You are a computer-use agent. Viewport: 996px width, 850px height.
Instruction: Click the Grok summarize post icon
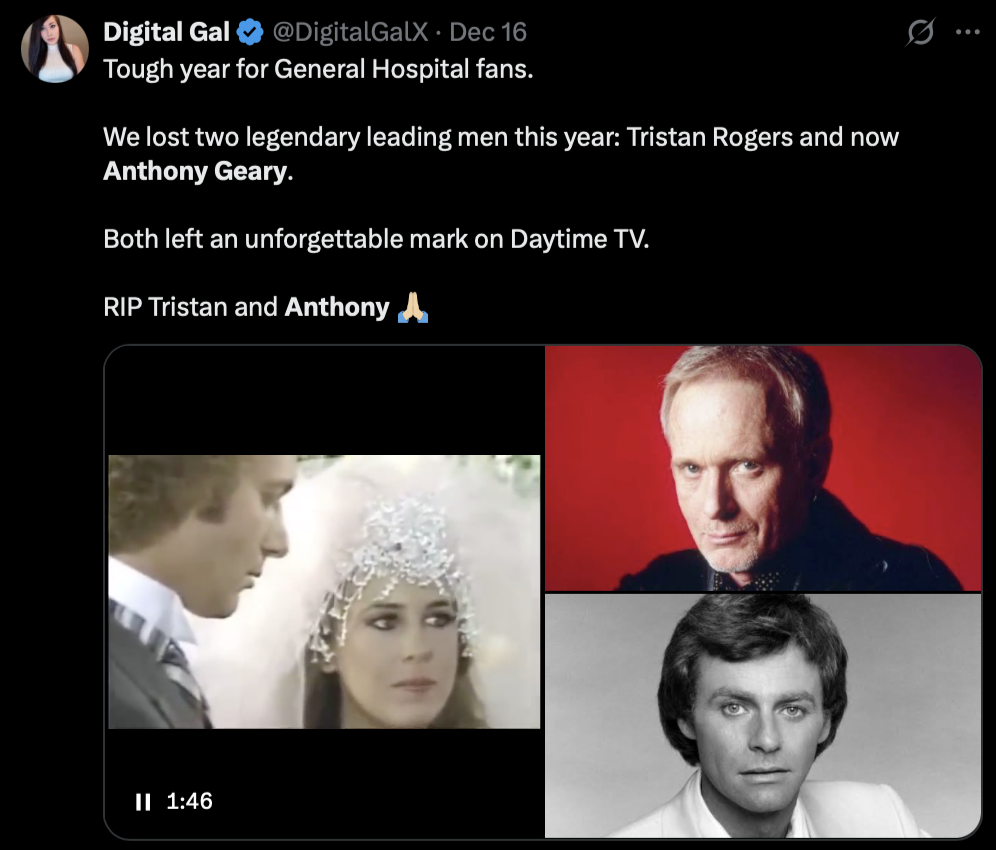[x=918, y=32]
